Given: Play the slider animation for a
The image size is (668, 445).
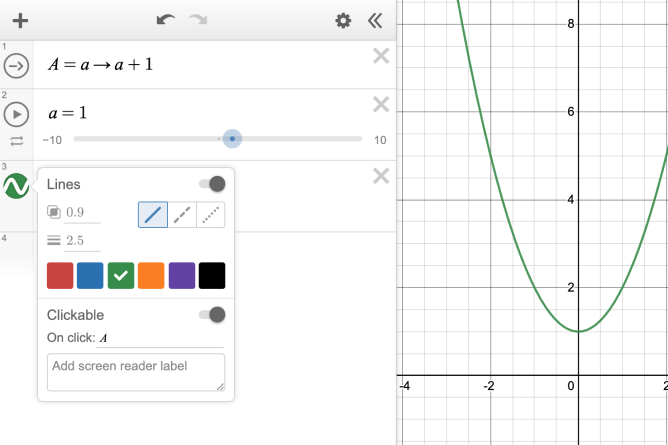Looking at the screenshot, I should [x=16, y=113].
